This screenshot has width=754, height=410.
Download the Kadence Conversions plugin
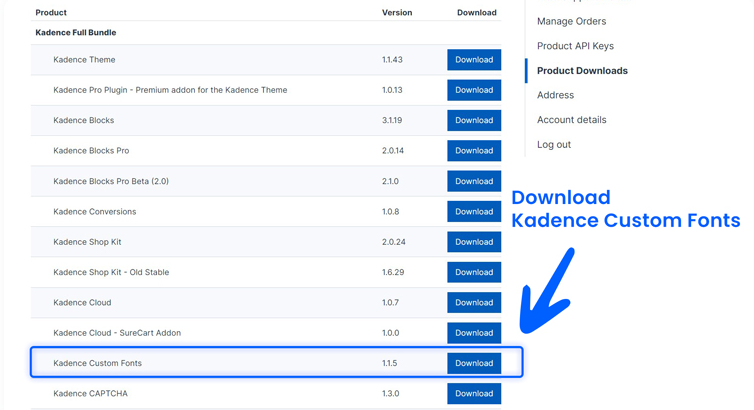473,211
